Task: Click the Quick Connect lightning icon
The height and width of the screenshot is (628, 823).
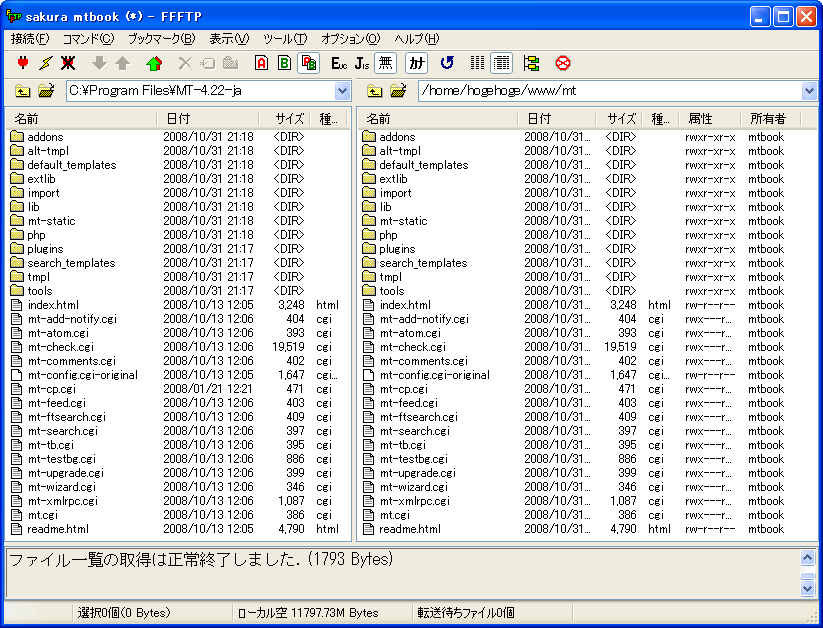Action: click(x=46, y=63)
